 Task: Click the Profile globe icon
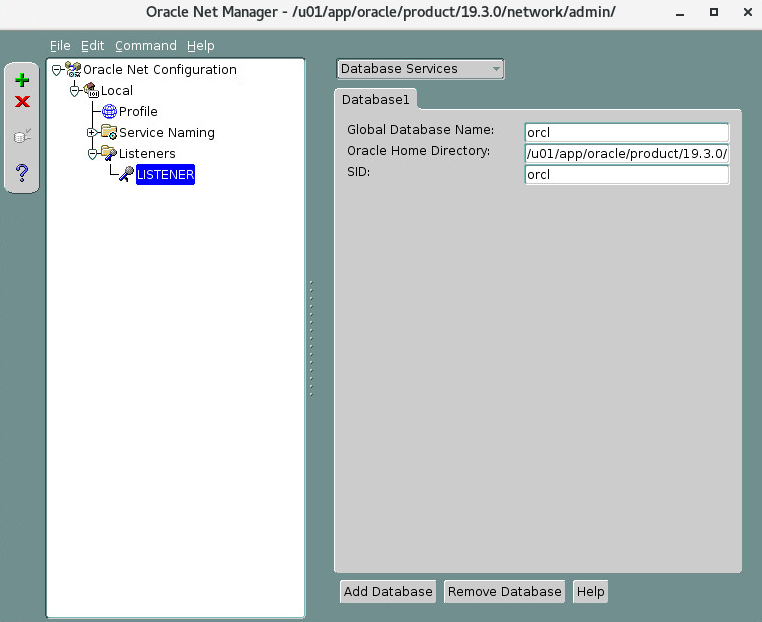109,111
